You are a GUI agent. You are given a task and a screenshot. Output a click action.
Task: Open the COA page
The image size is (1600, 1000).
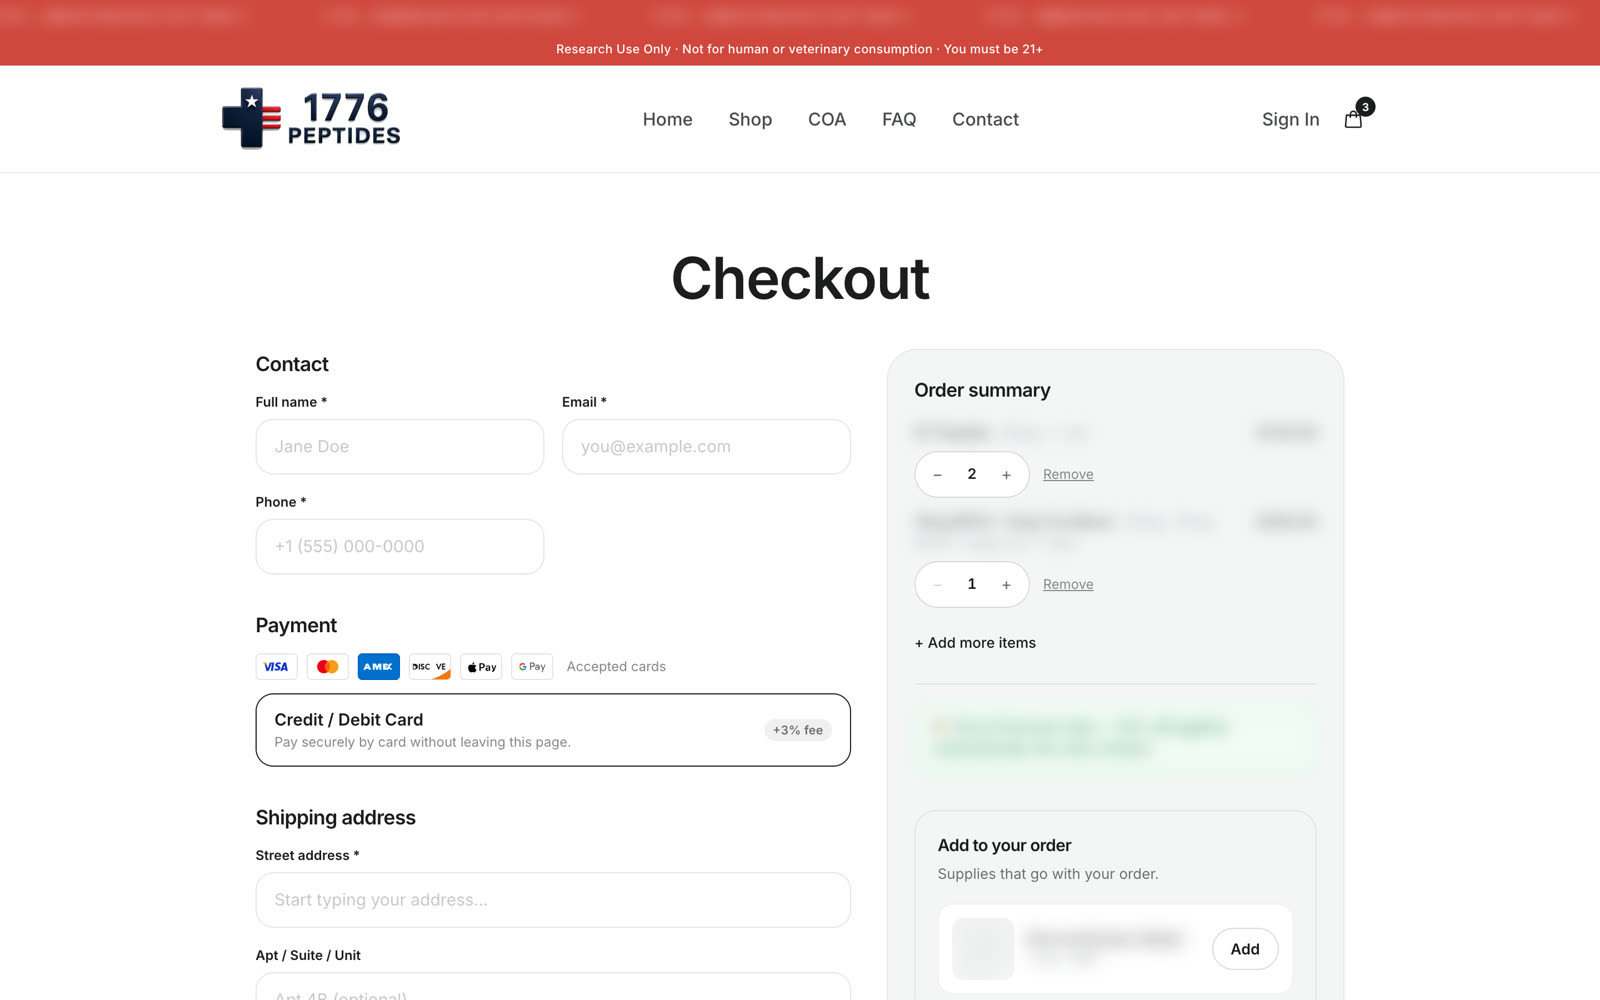(x=827, y=119)
